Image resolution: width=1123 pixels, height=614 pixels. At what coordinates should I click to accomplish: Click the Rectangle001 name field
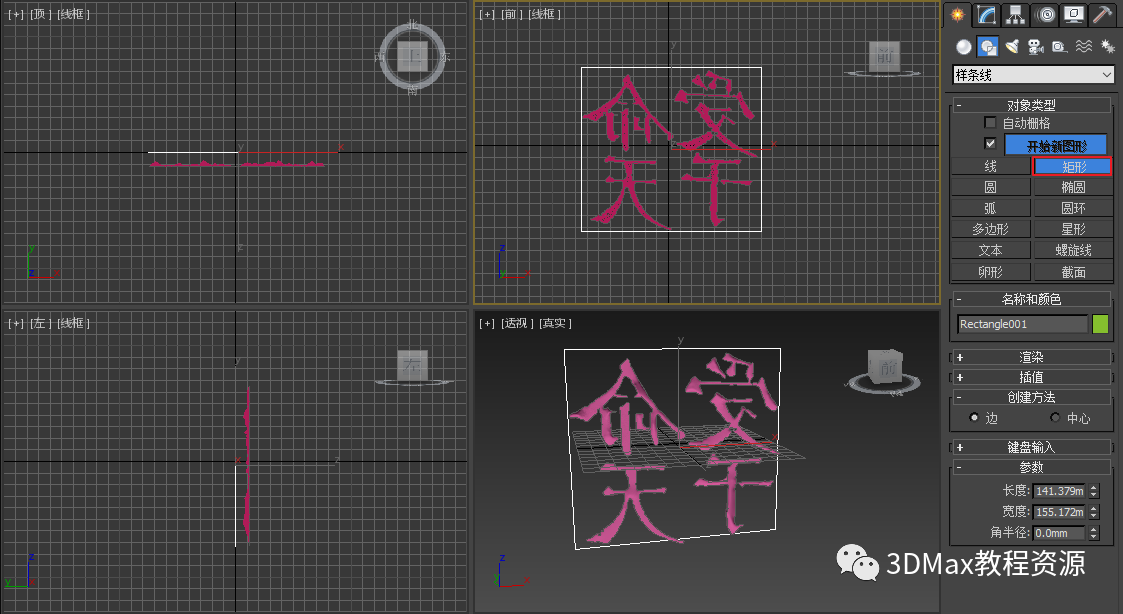click(1022, 324)
